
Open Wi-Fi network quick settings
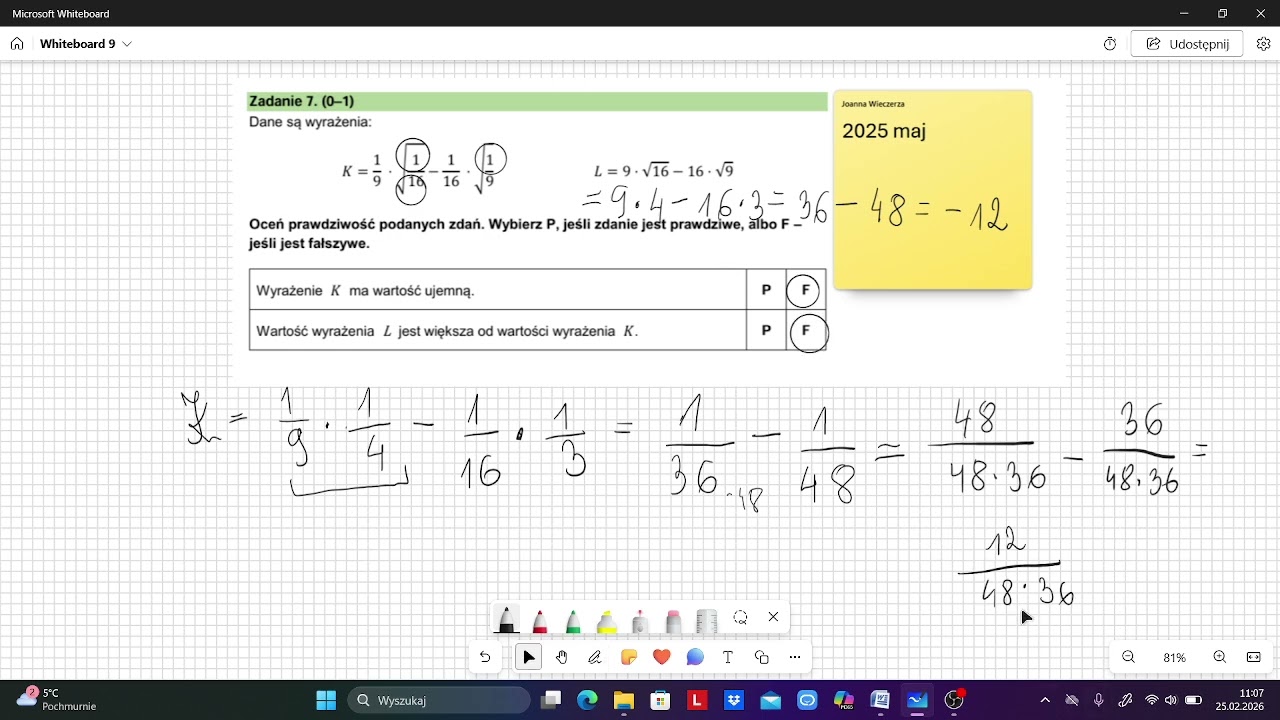[x=1151, y=700]
